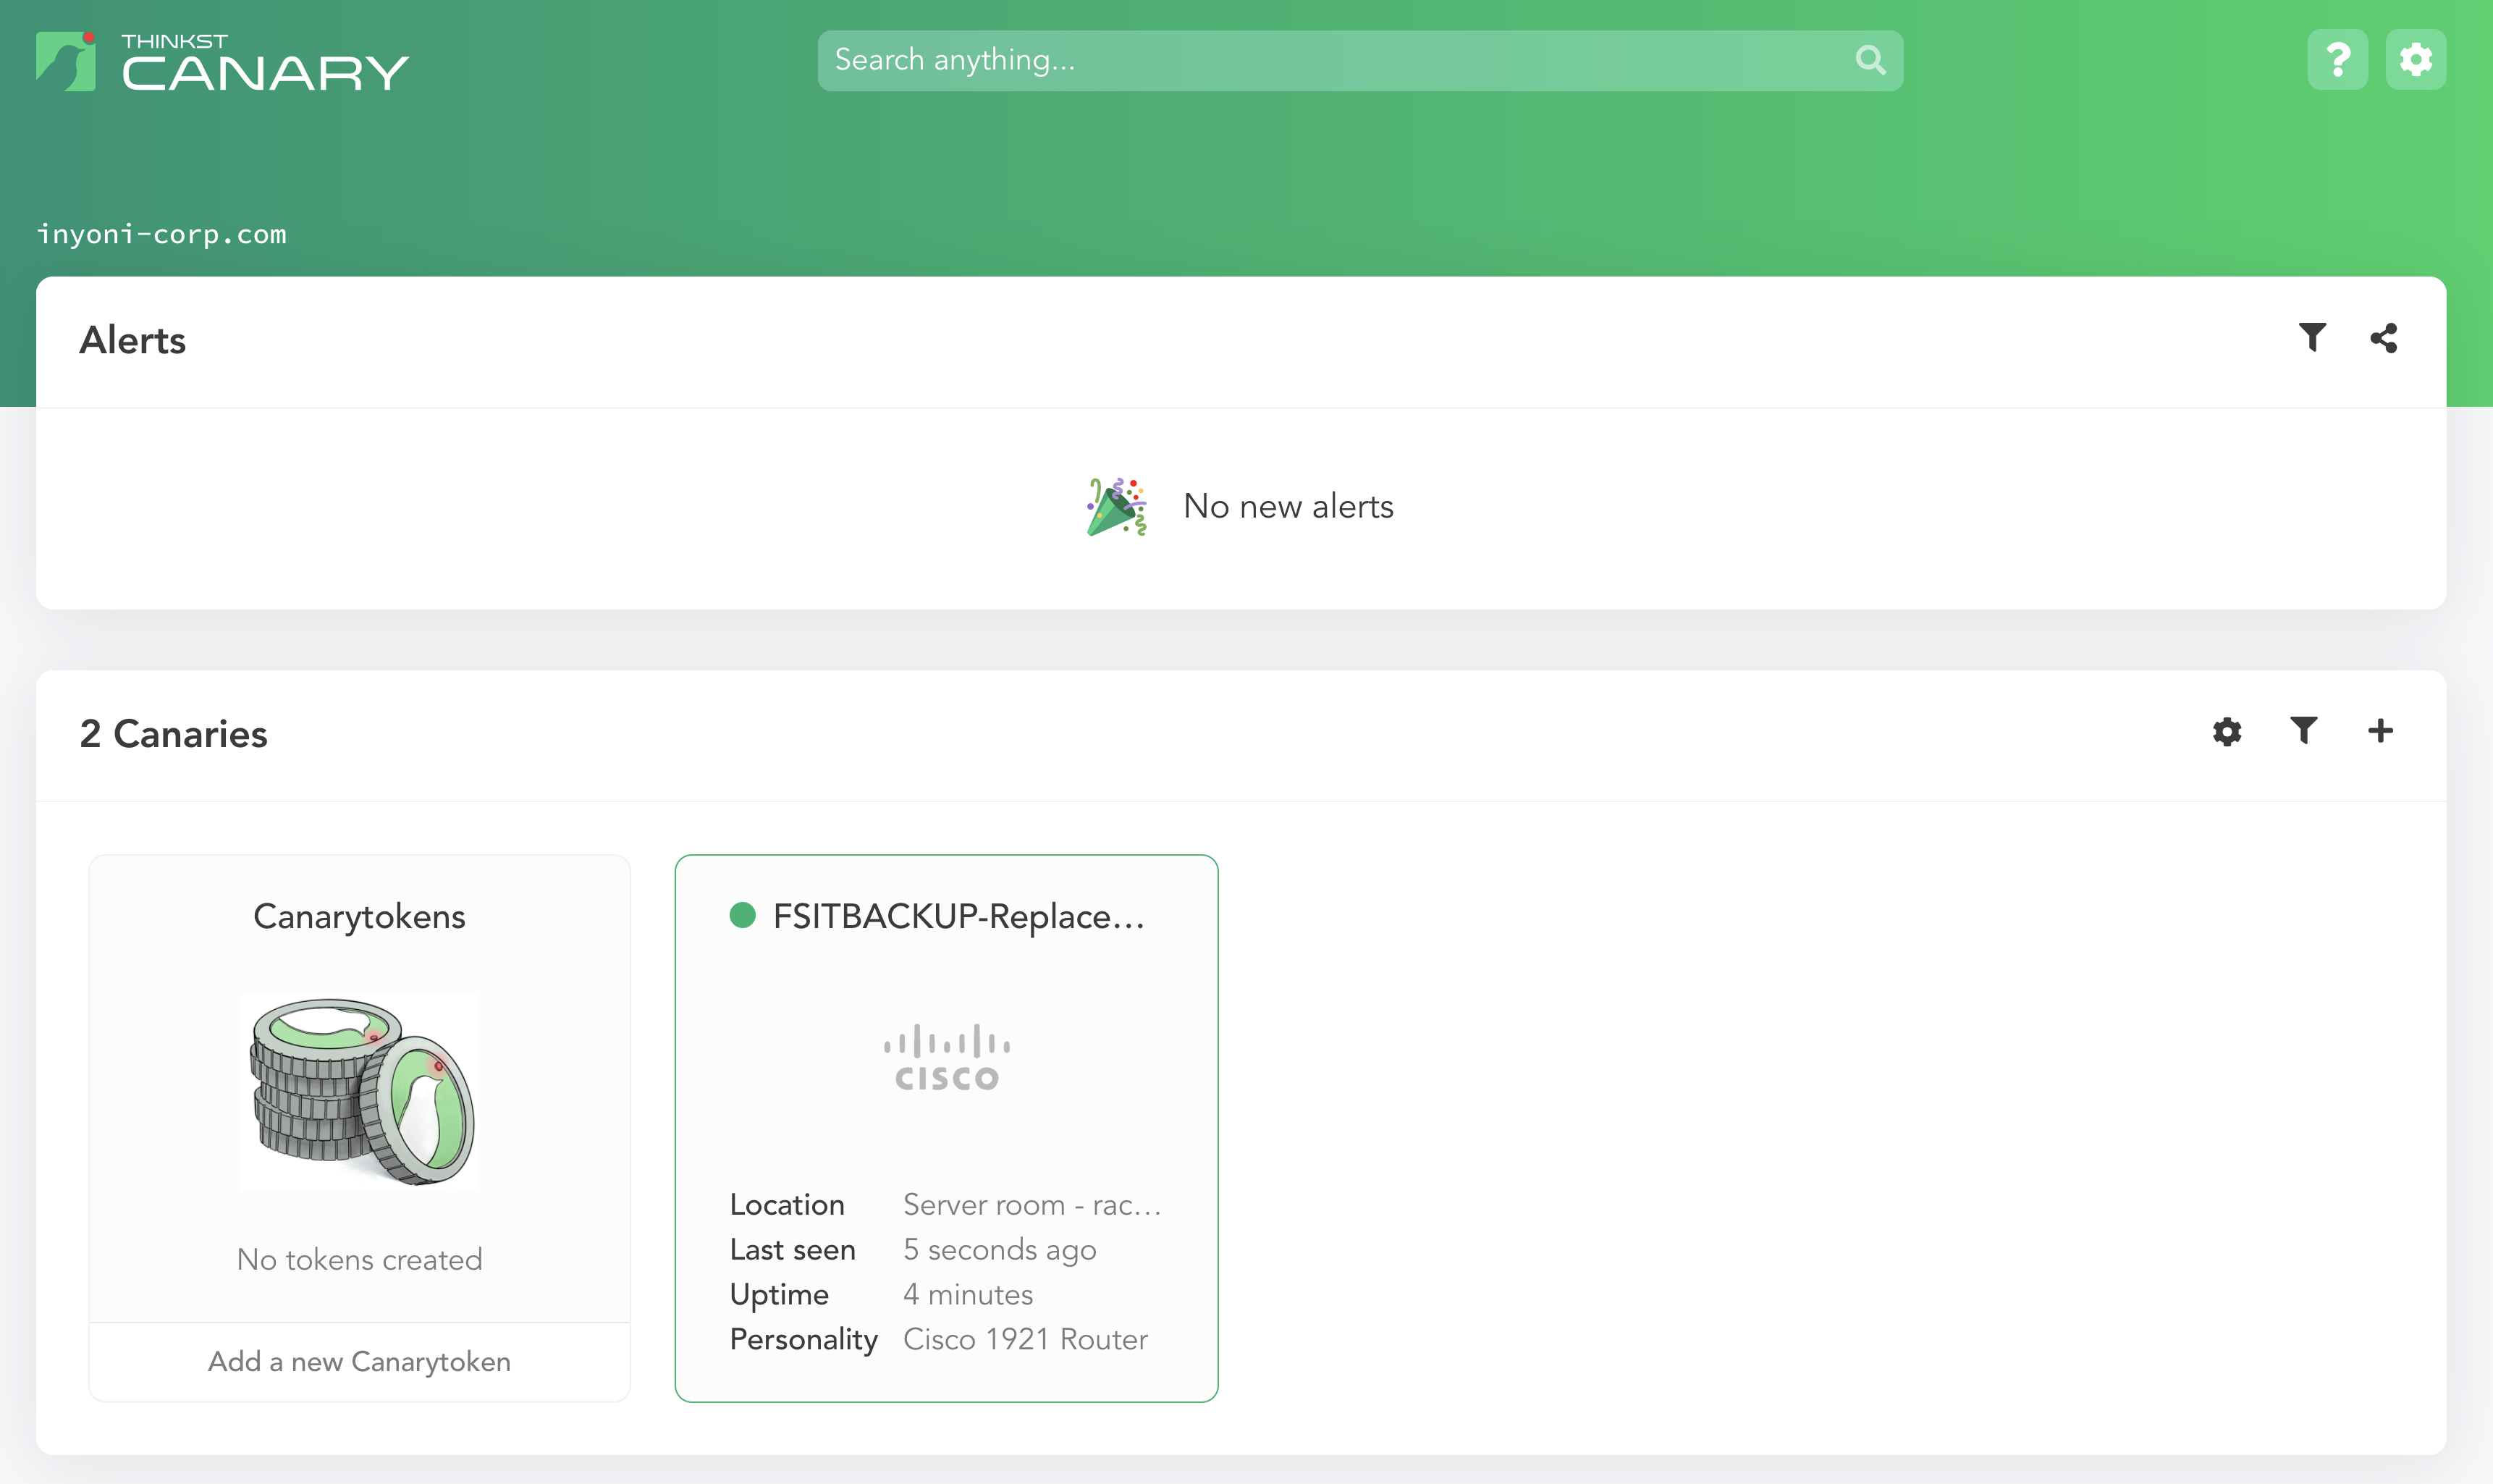Click the green status dot on FSITBACKUP
The height and width of the screenshot is (1484, 2493).
742,915
